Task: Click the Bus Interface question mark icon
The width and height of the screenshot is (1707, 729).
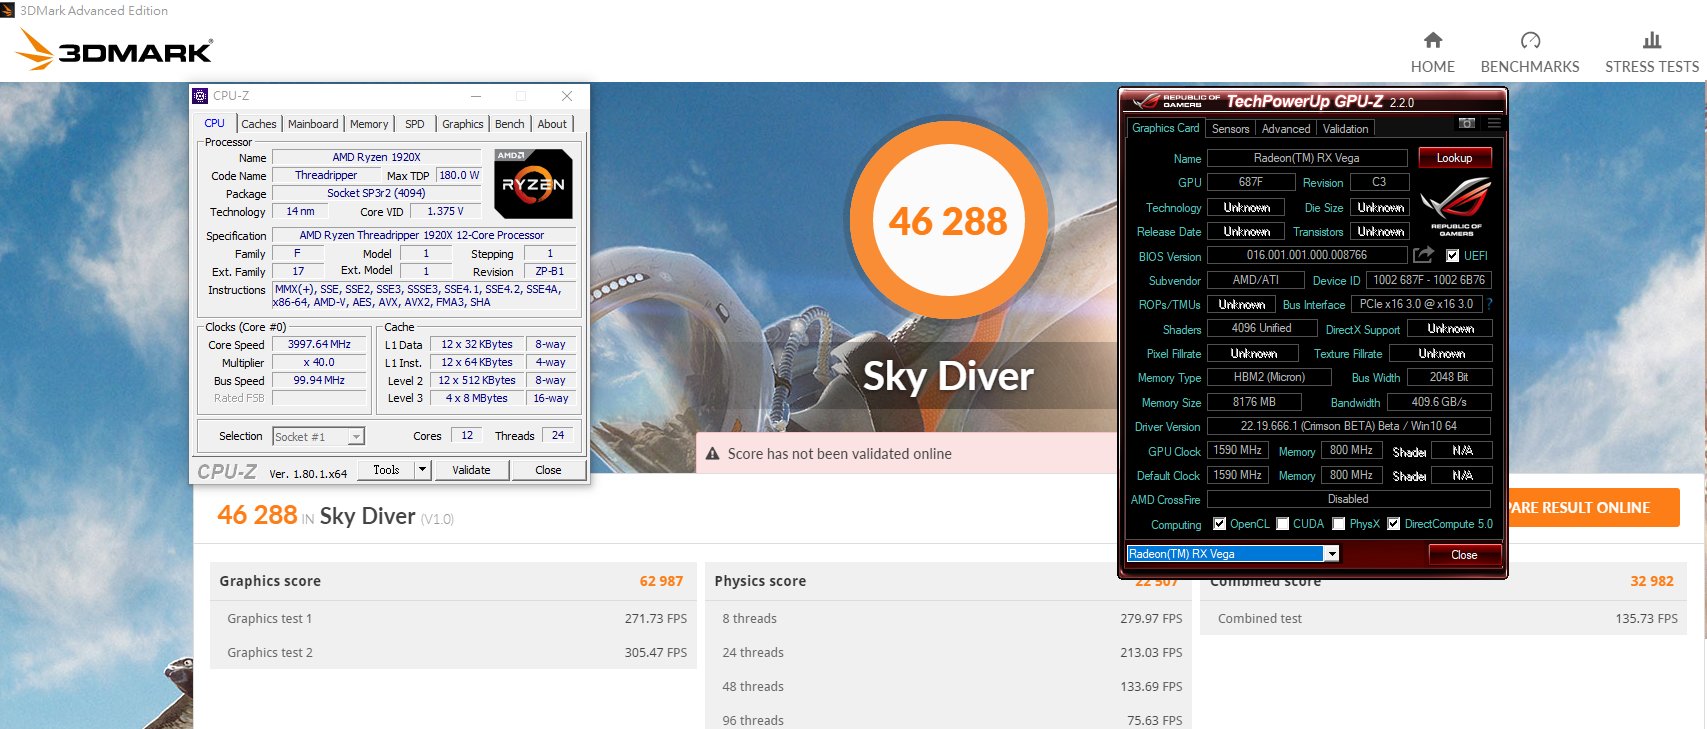Action: tap(1489, 304)
